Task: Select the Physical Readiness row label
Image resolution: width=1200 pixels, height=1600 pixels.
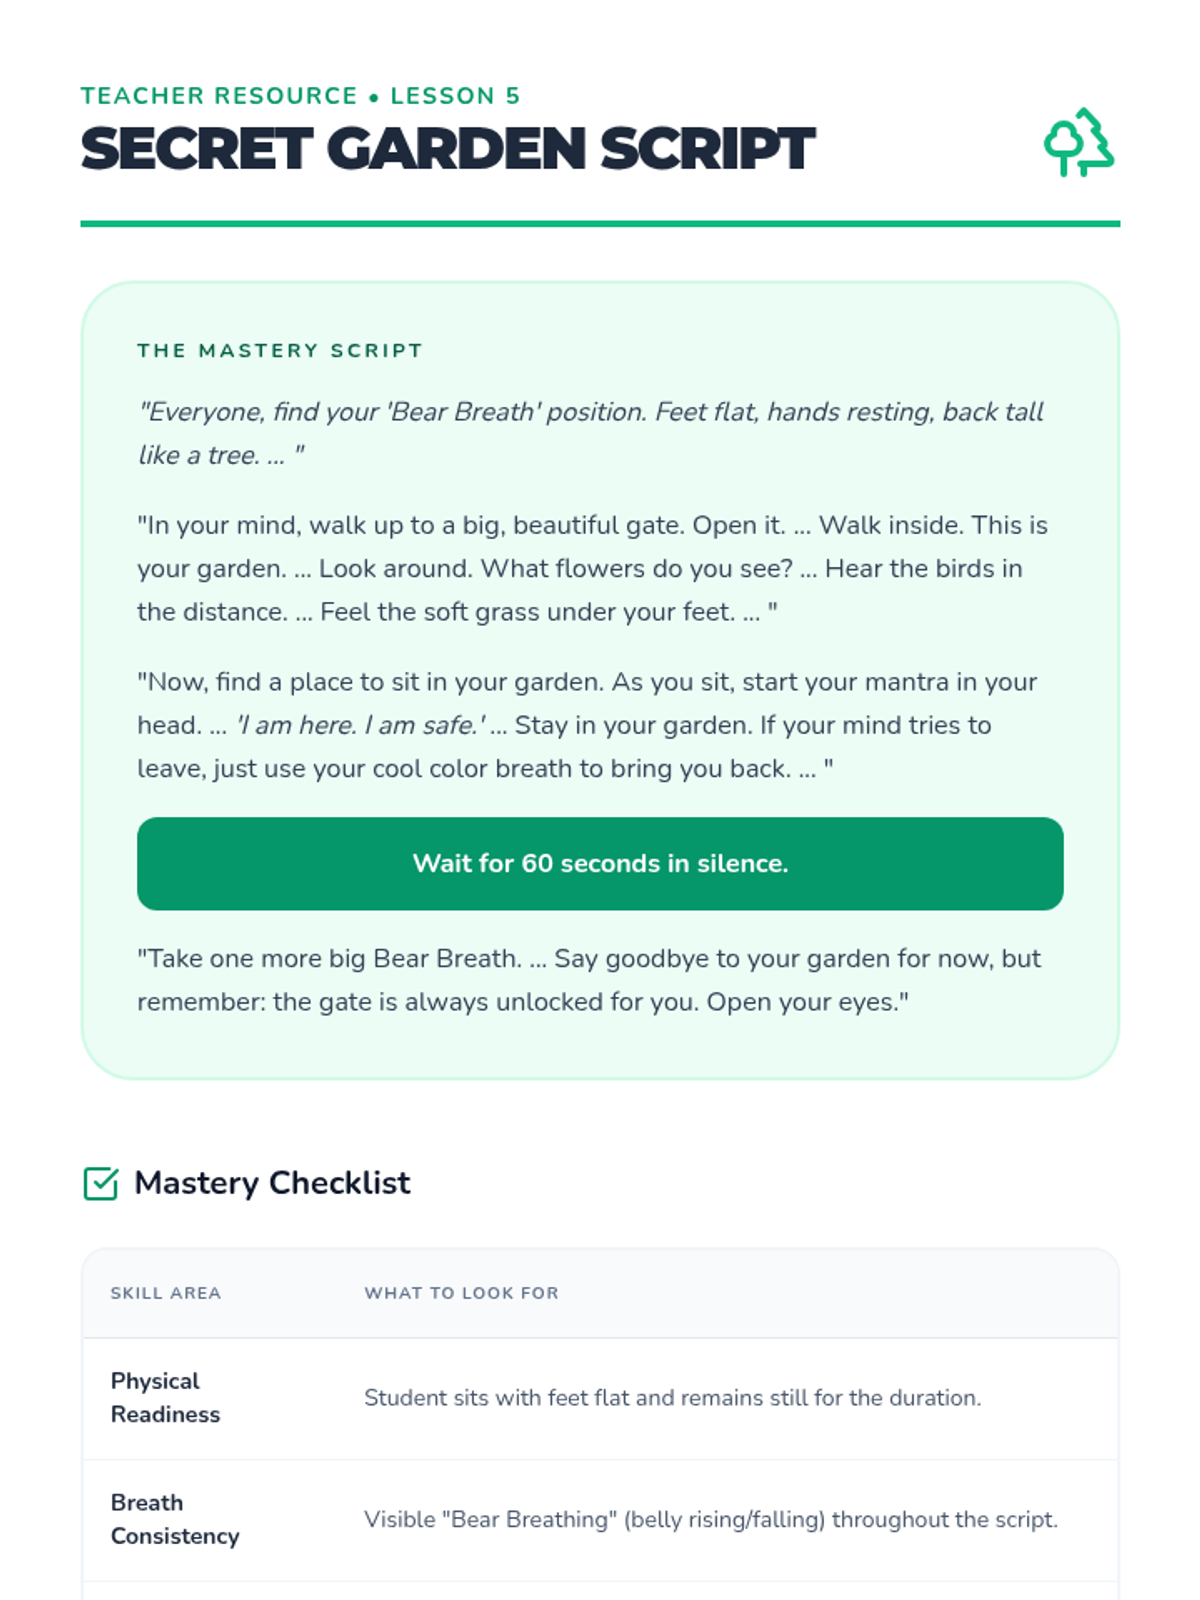Action: (x=165, y=1398)
